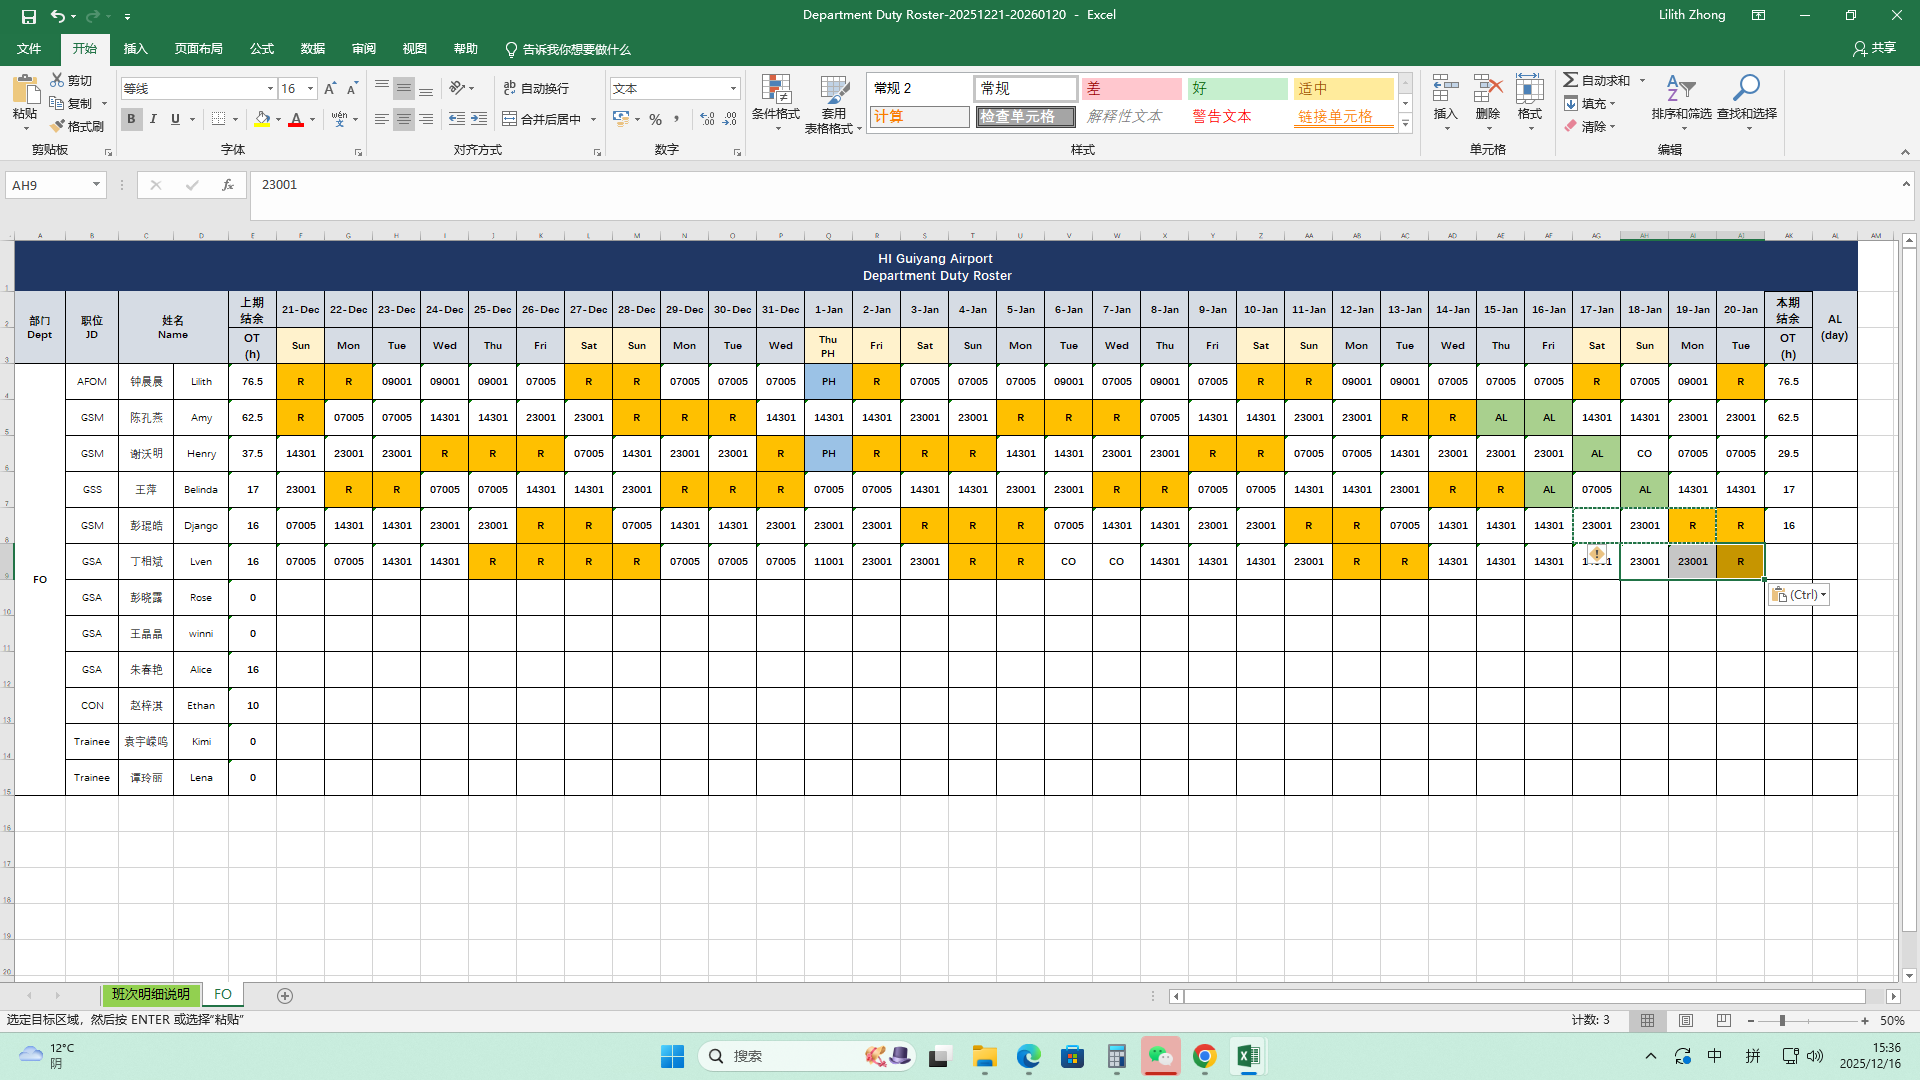
Task: Apply the 好 cell style
Action: pyautogui.click(x=1237, y=89)
